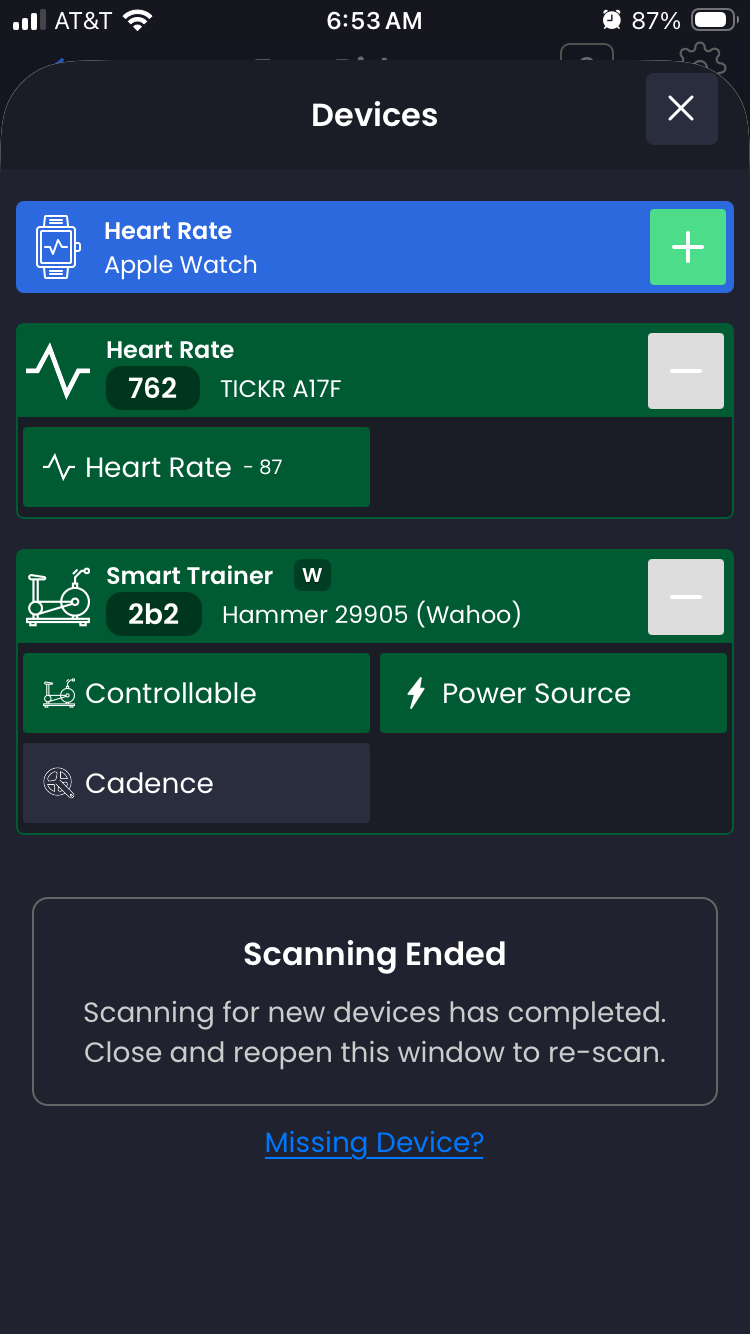The width and height of the screenshot is (750, 1334).
Task: Remove the Hammer 29905 smart trainer
Action: [x=685, y=597]
